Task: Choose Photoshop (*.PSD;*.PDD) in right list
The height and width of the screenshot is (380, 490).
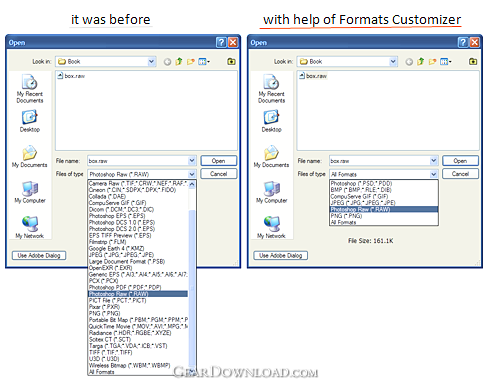Action: coord(384,183)
